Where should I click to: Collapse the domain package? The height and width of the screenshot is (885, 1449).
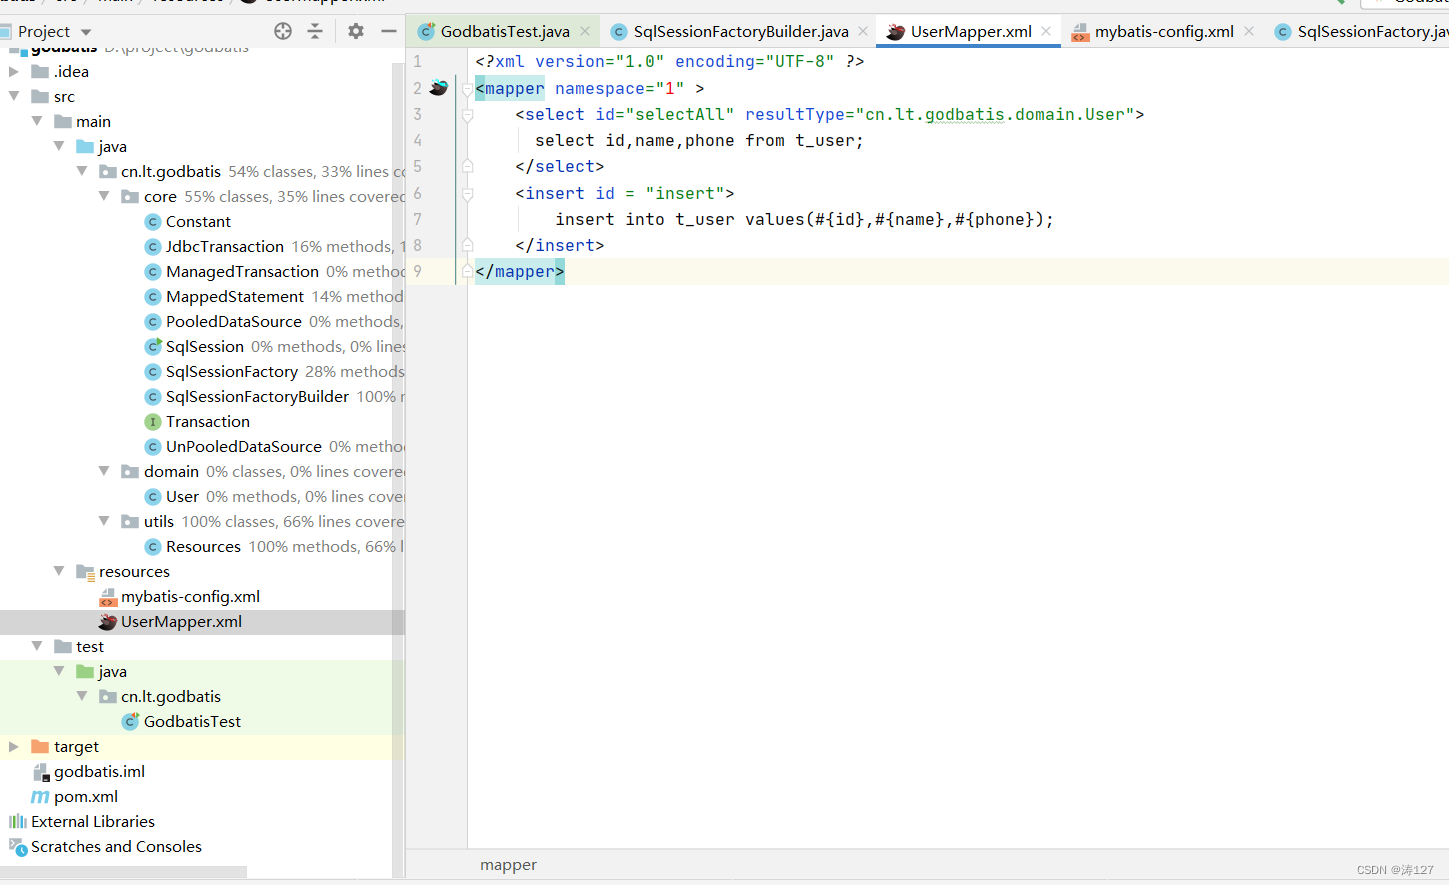click(x=104, y=471)
